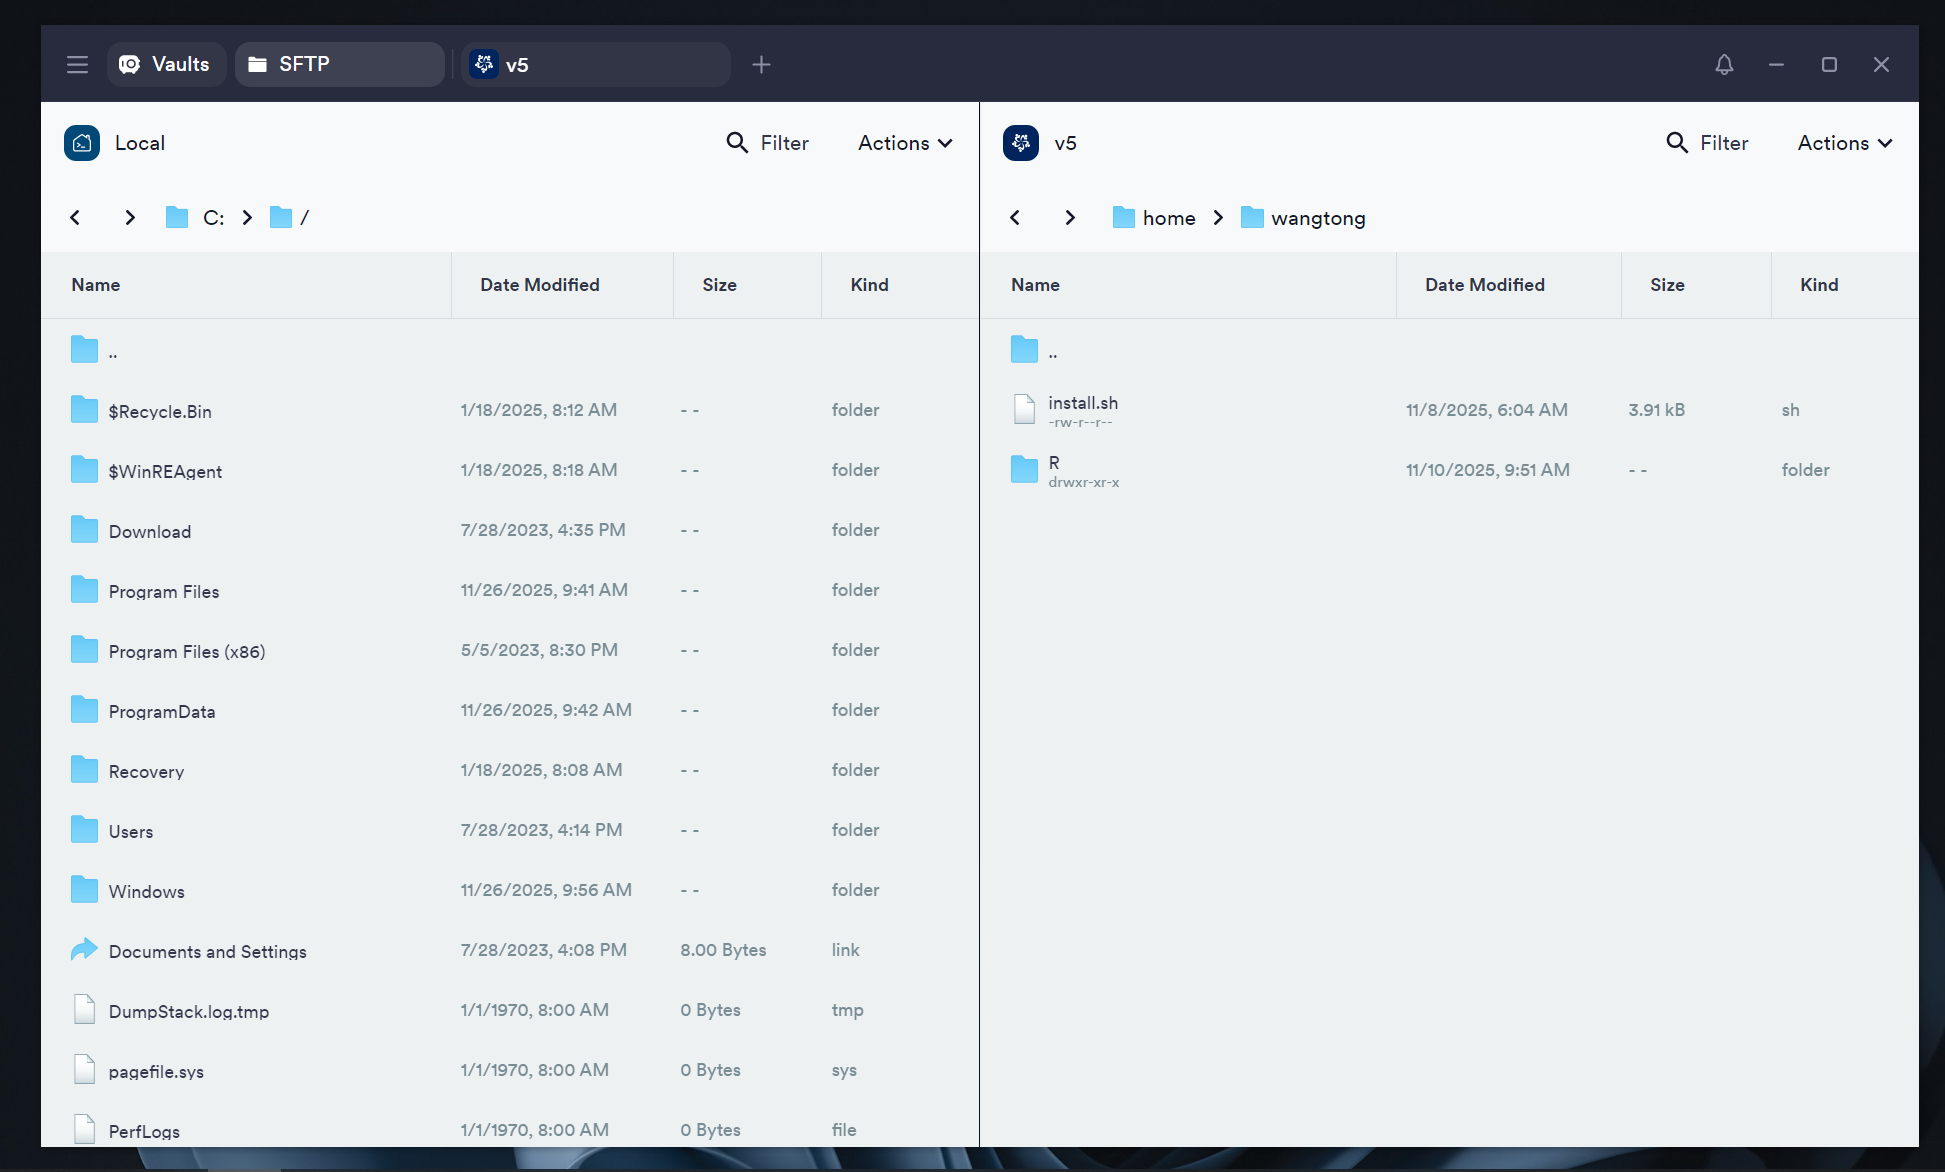Image resolution: width=1945 pixels, height=1172 pixels.
Task: Click the Windows folder name
Action: pos(147,892)
